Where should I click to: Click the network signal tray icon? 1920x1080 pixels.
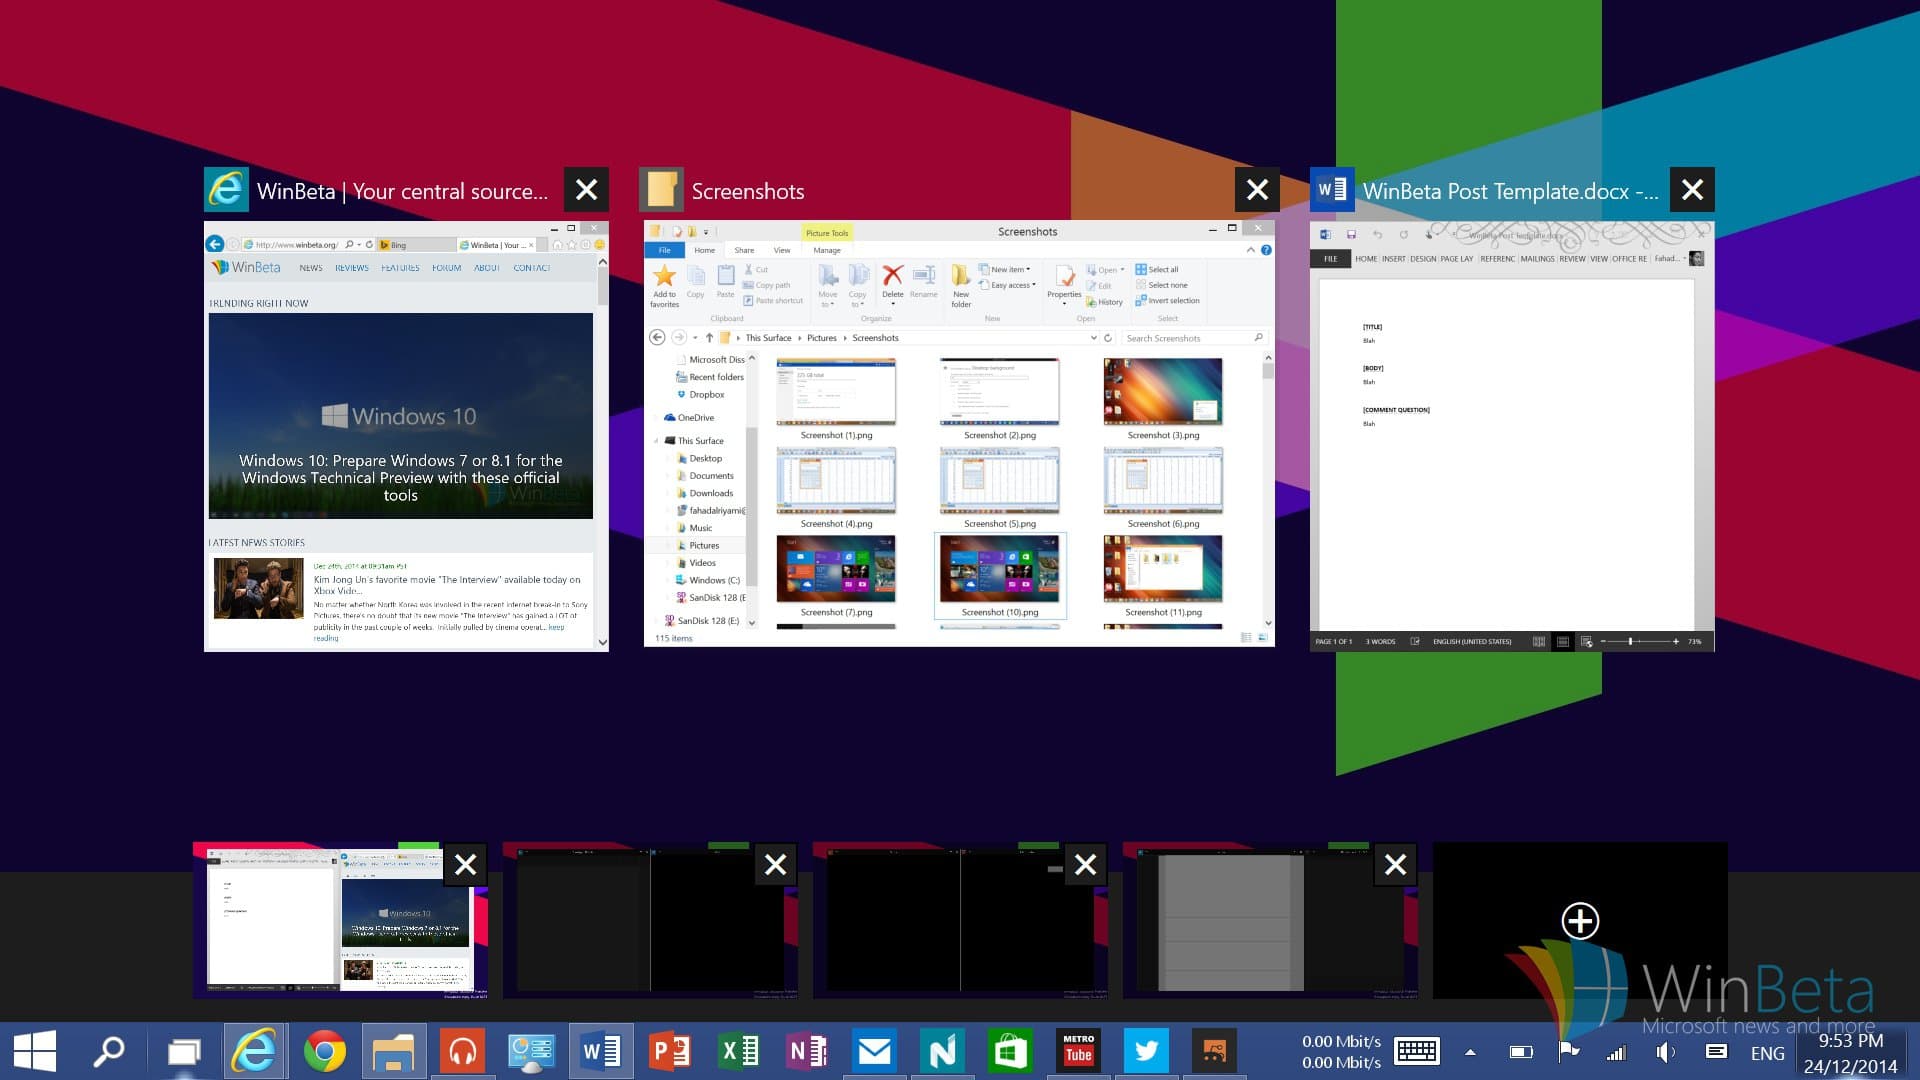(1616, 1052)
